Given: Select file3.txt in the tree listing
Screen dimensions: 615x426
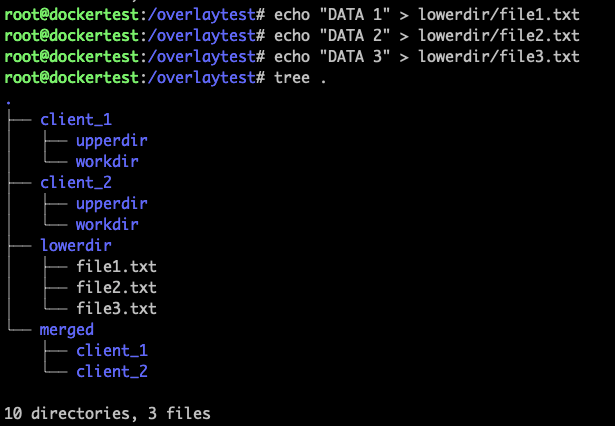Looking at the screenshot, I should pyautogui.click(x=116, y=309).
